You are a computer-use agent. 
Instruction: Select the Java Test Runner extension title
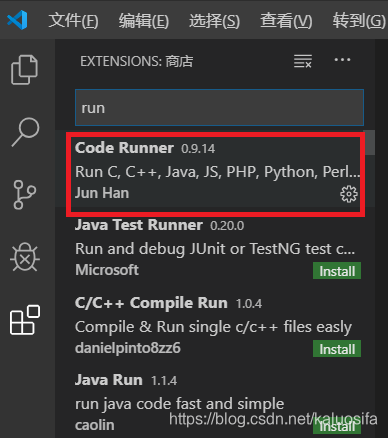coord(139,225)
